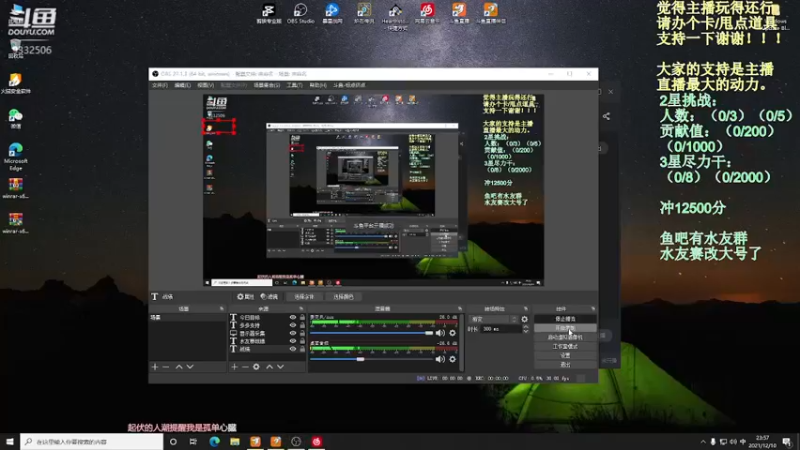Open 火绒安全软件 desktop icon

click(x=16, y=83)
